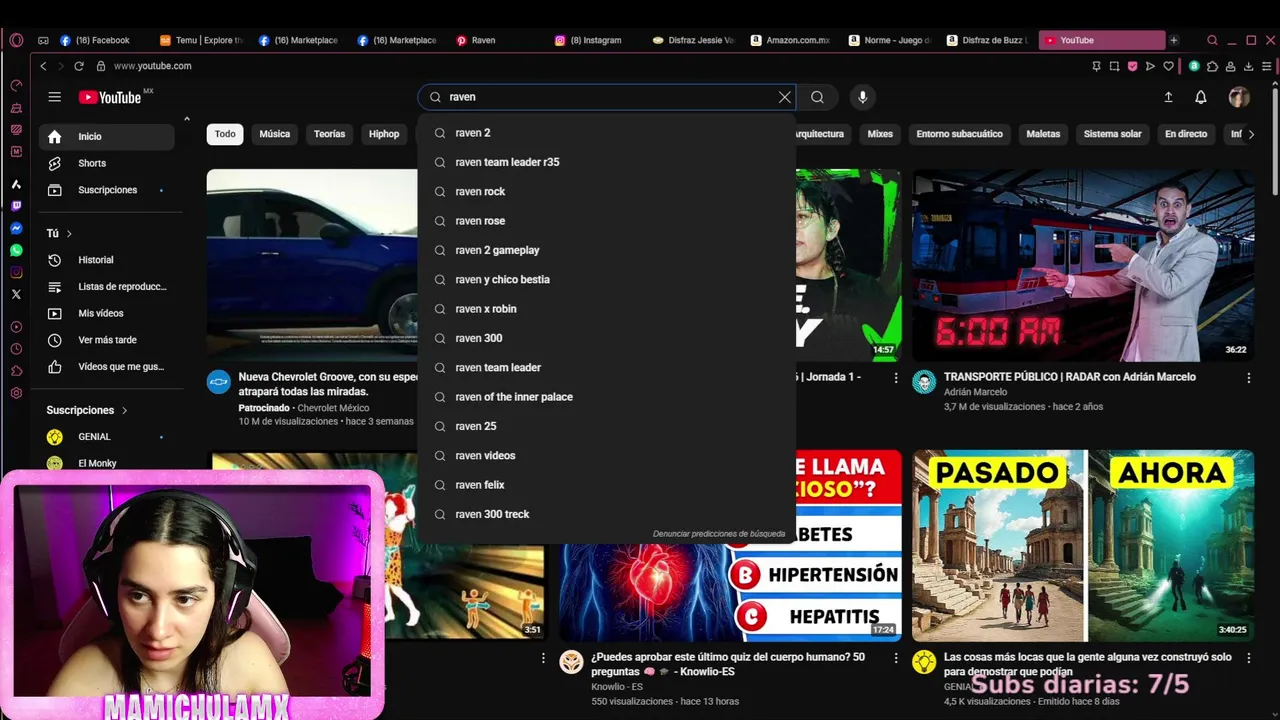Select the Entorno subacuático filter chip
The width and height of the screenshot is (1280, 720).
[x=959, y=134]
